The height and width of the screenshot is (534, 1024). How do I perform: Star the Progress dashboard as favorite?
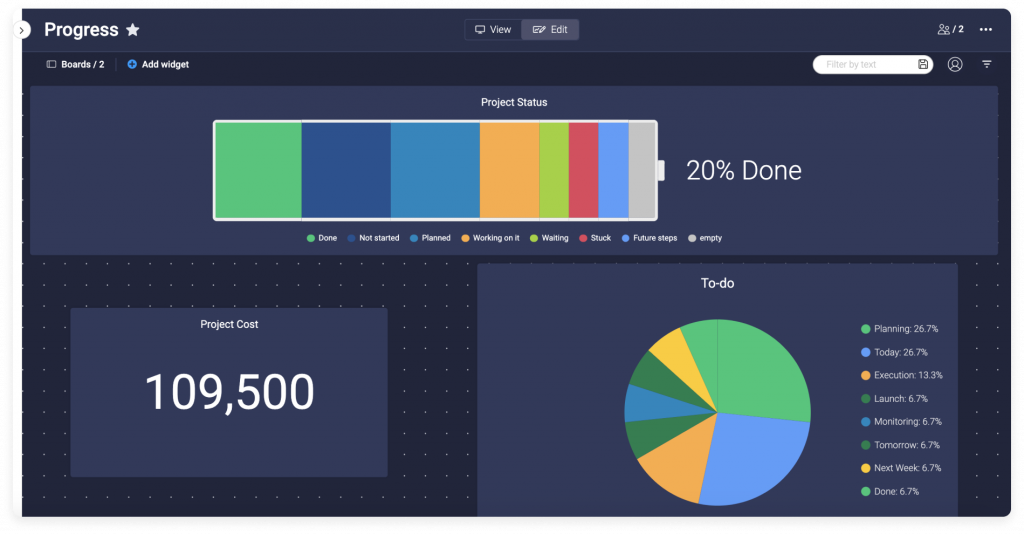pos(133,30)
